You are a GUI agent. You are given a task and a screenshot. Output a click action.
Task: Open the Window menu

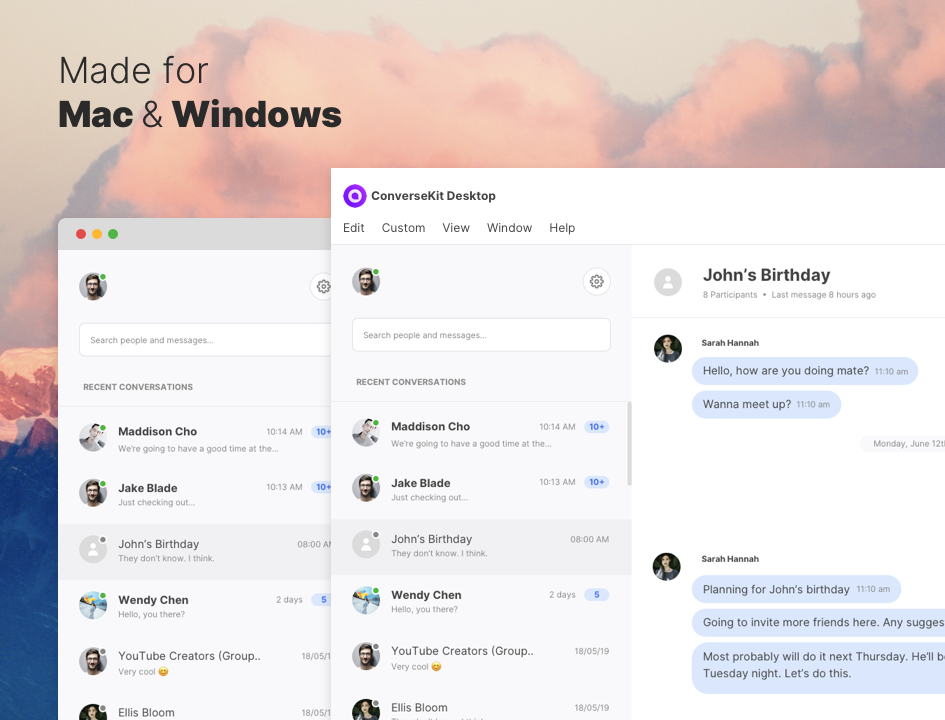pyautogui.click(x=509, y=228)
